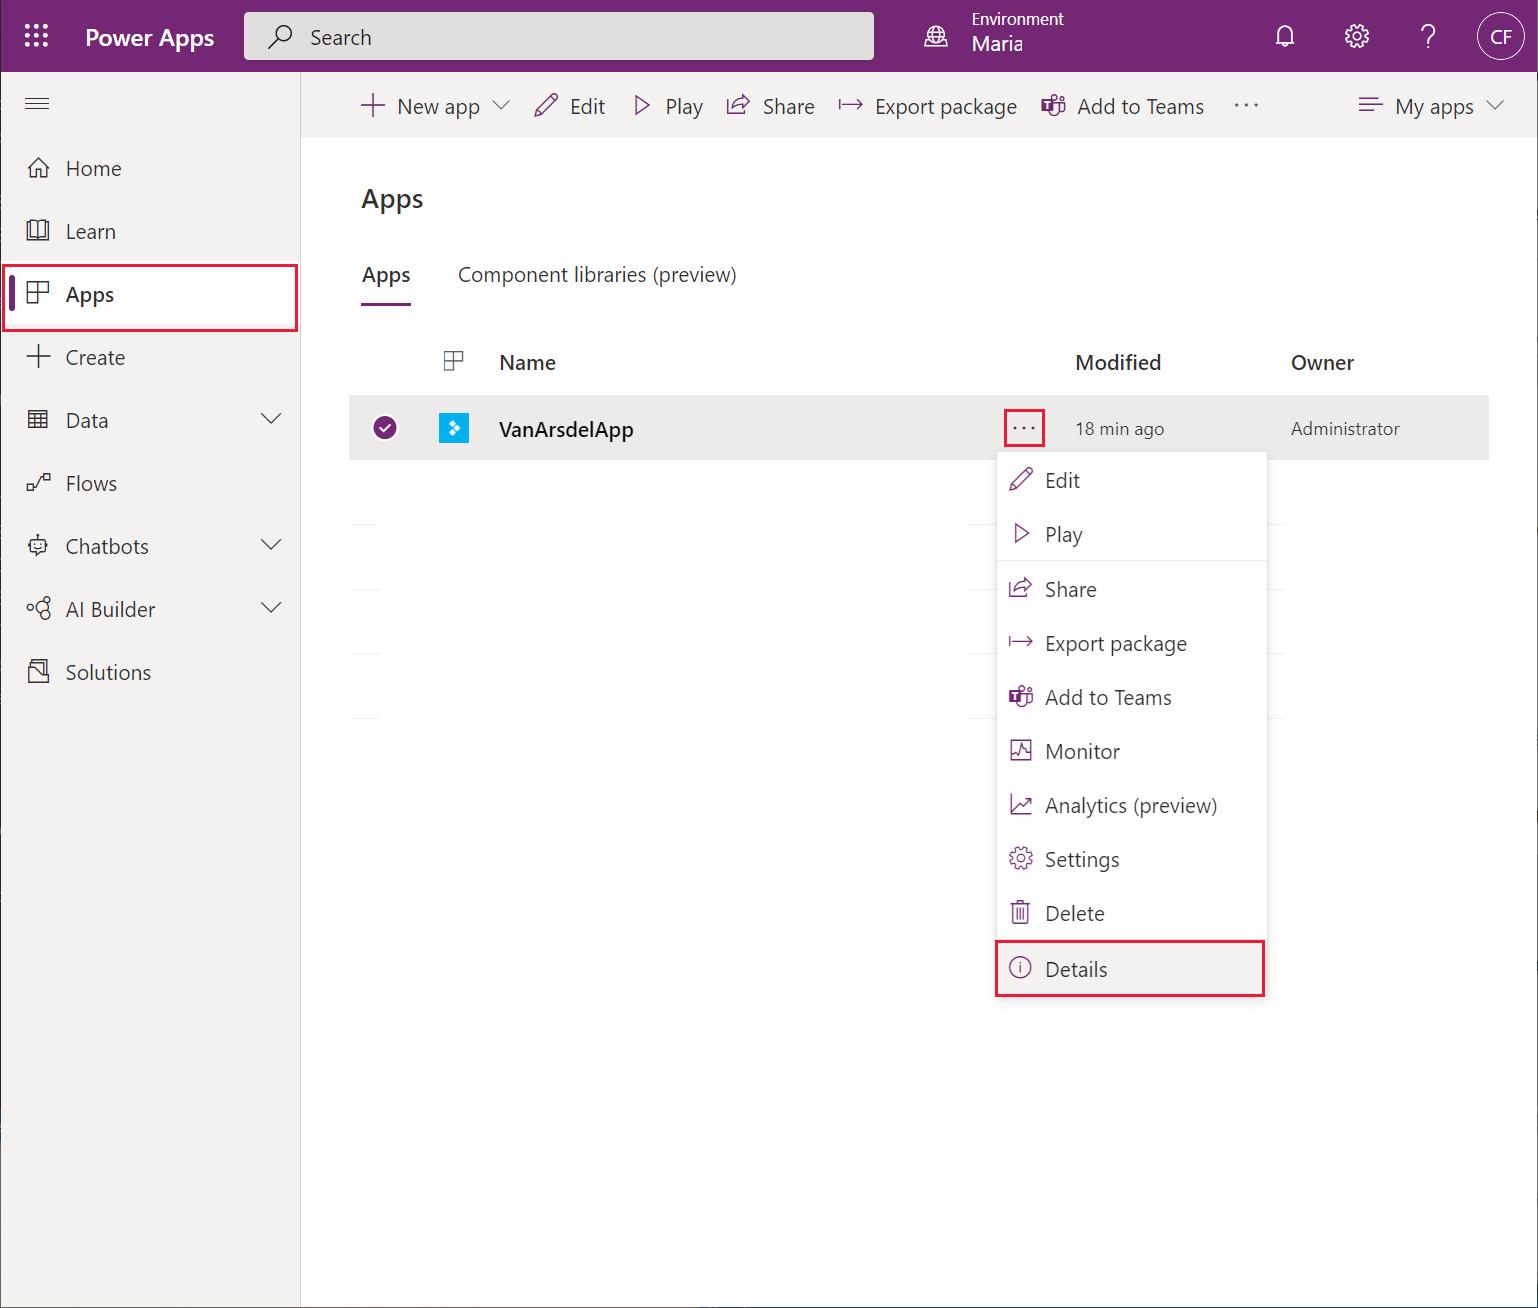The width and height of the screenshot is (1538, 1308).
Task: Switch to Component libraries (preview) tab
Action: (x=597, y=275)
